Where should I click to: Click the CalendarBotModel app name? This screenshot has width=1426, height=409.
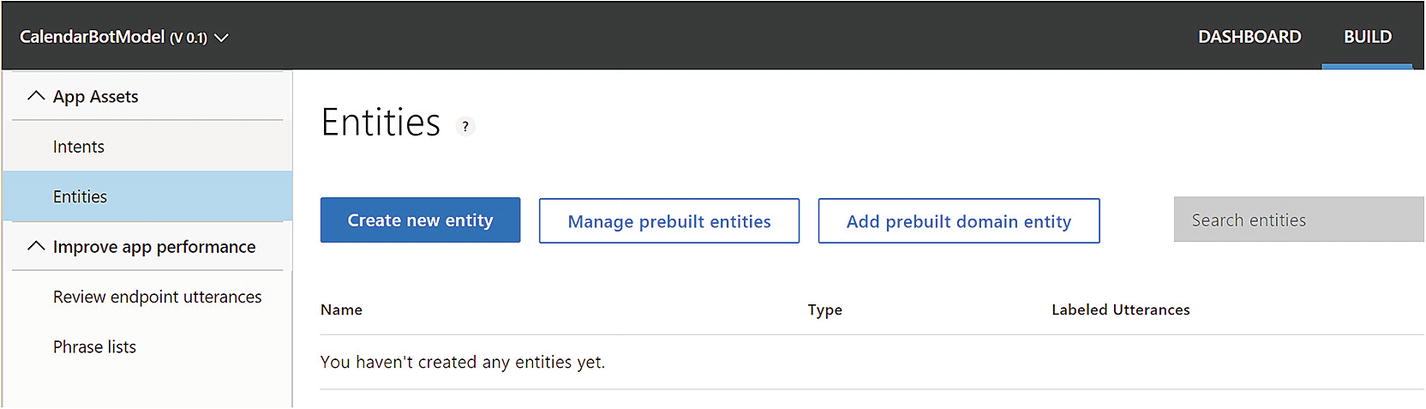[x=92, y=38]
